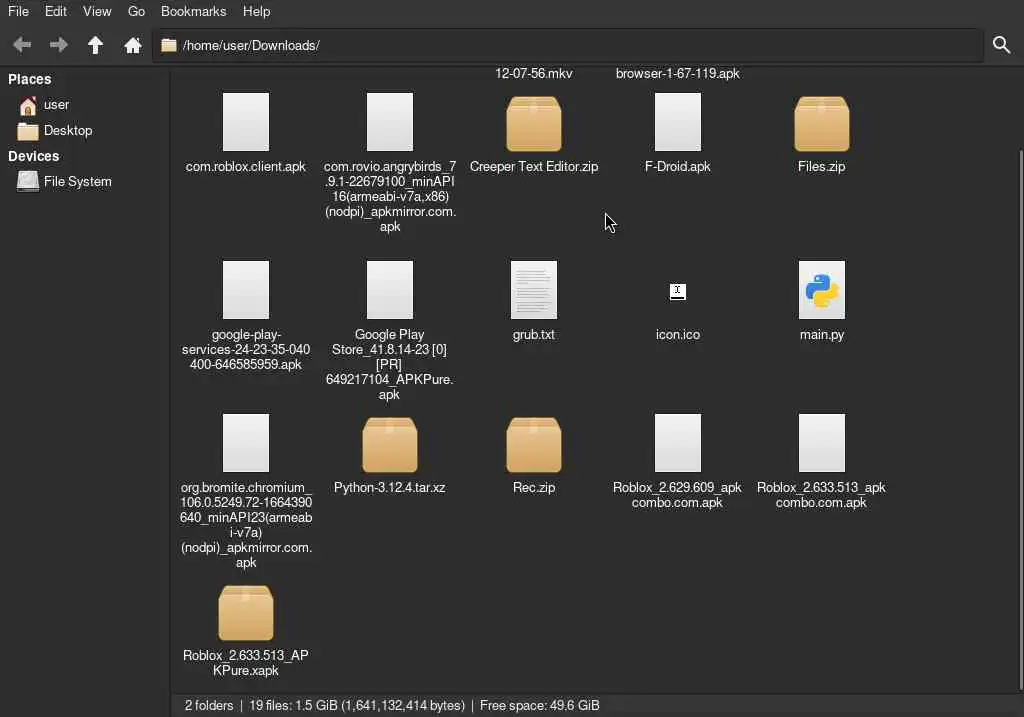
Task: Click the '12-07-56.mkv' file name
Action: 534,73
